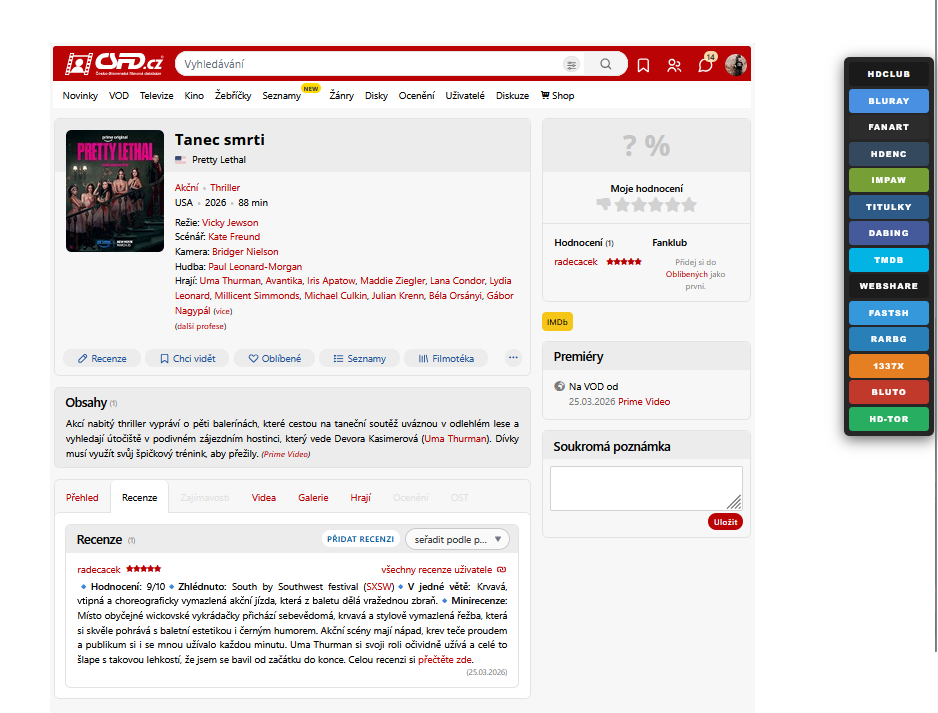Open the 1337X sidebar button
Screen dimensions: 938x713
tap(888, 365)
